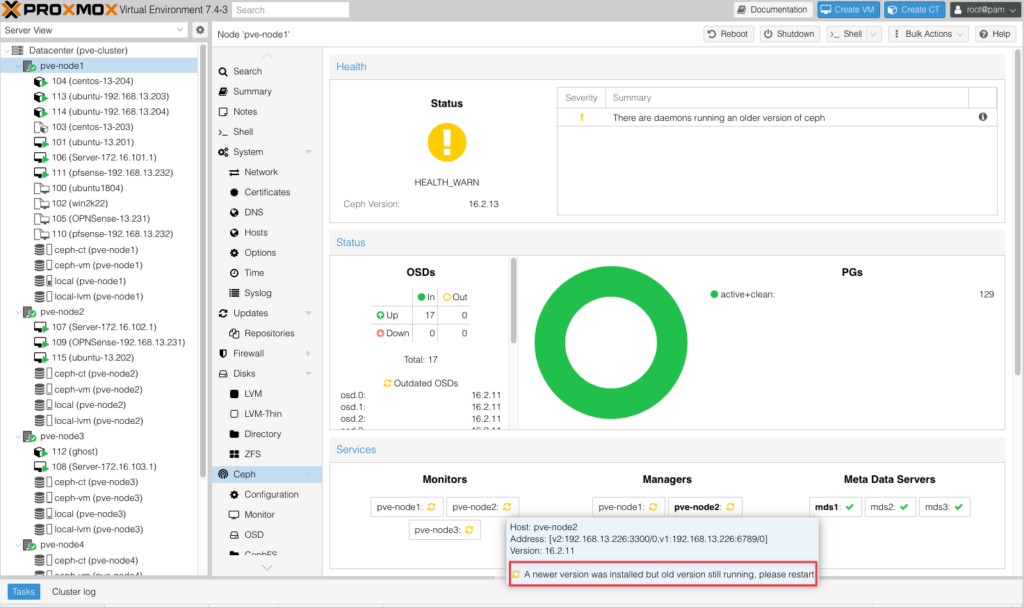Open the Shell button dropdown arrow
The image size is (1024, 608).
pos(874,34)
